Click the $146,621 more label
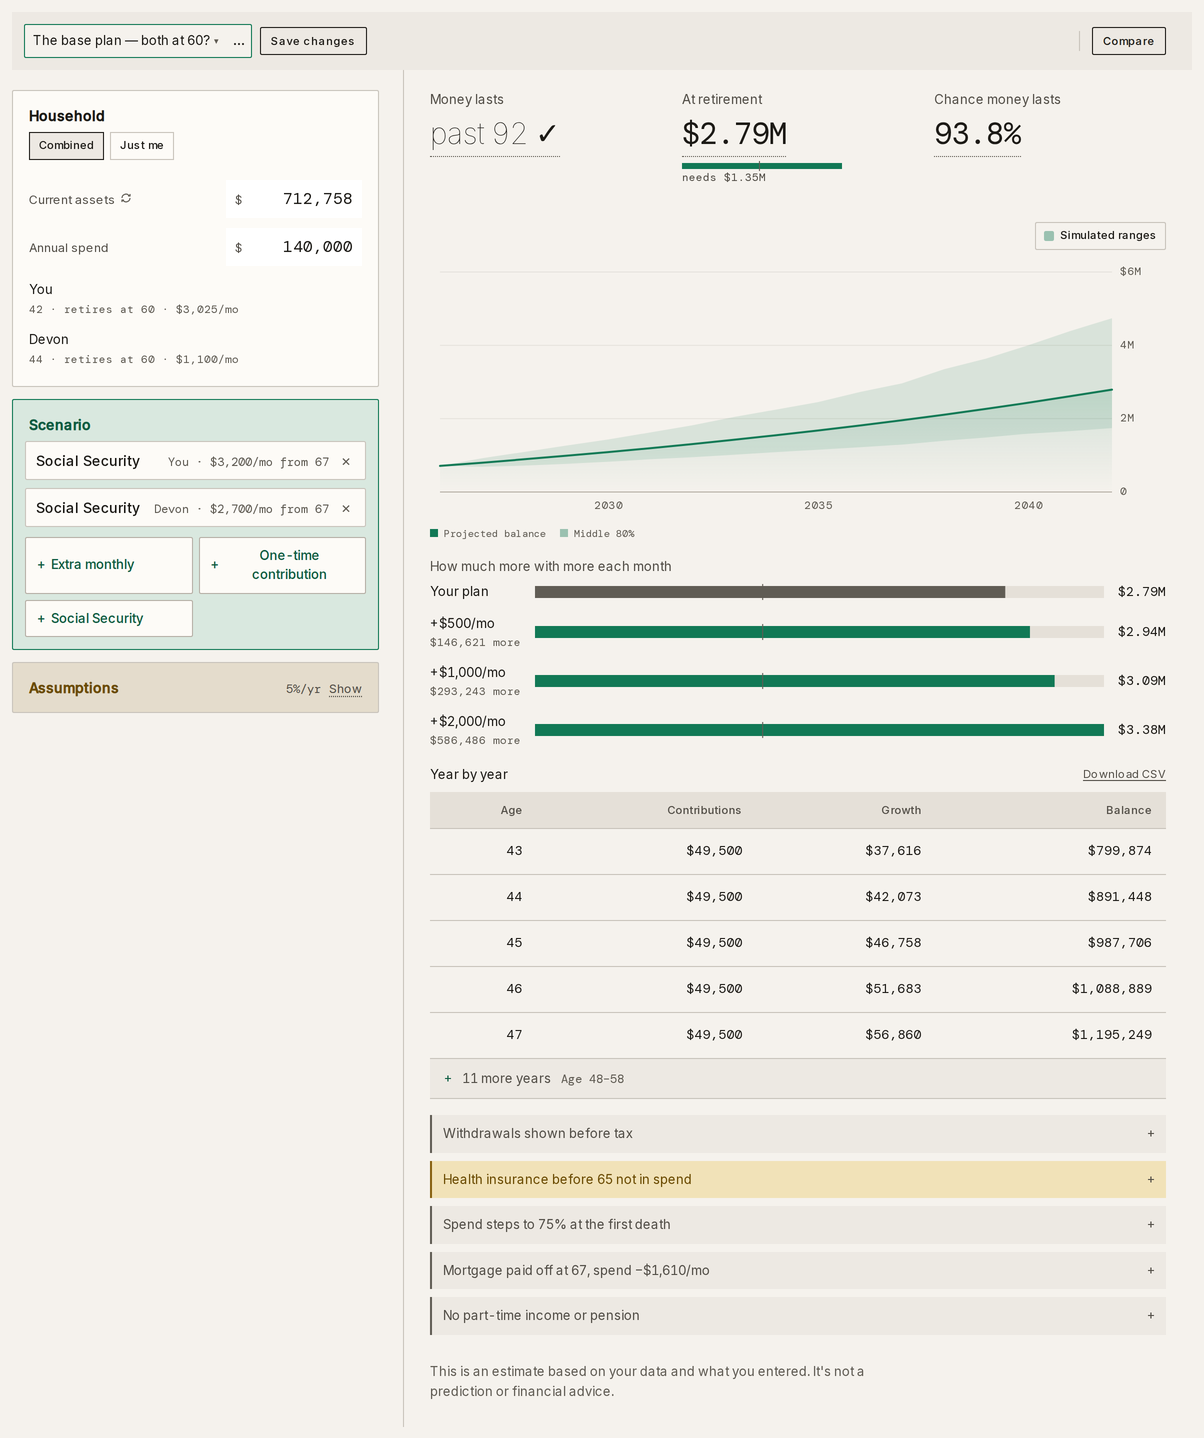Image resolution: width=1204 pixels, height=1438 pixels. [475, 643]
